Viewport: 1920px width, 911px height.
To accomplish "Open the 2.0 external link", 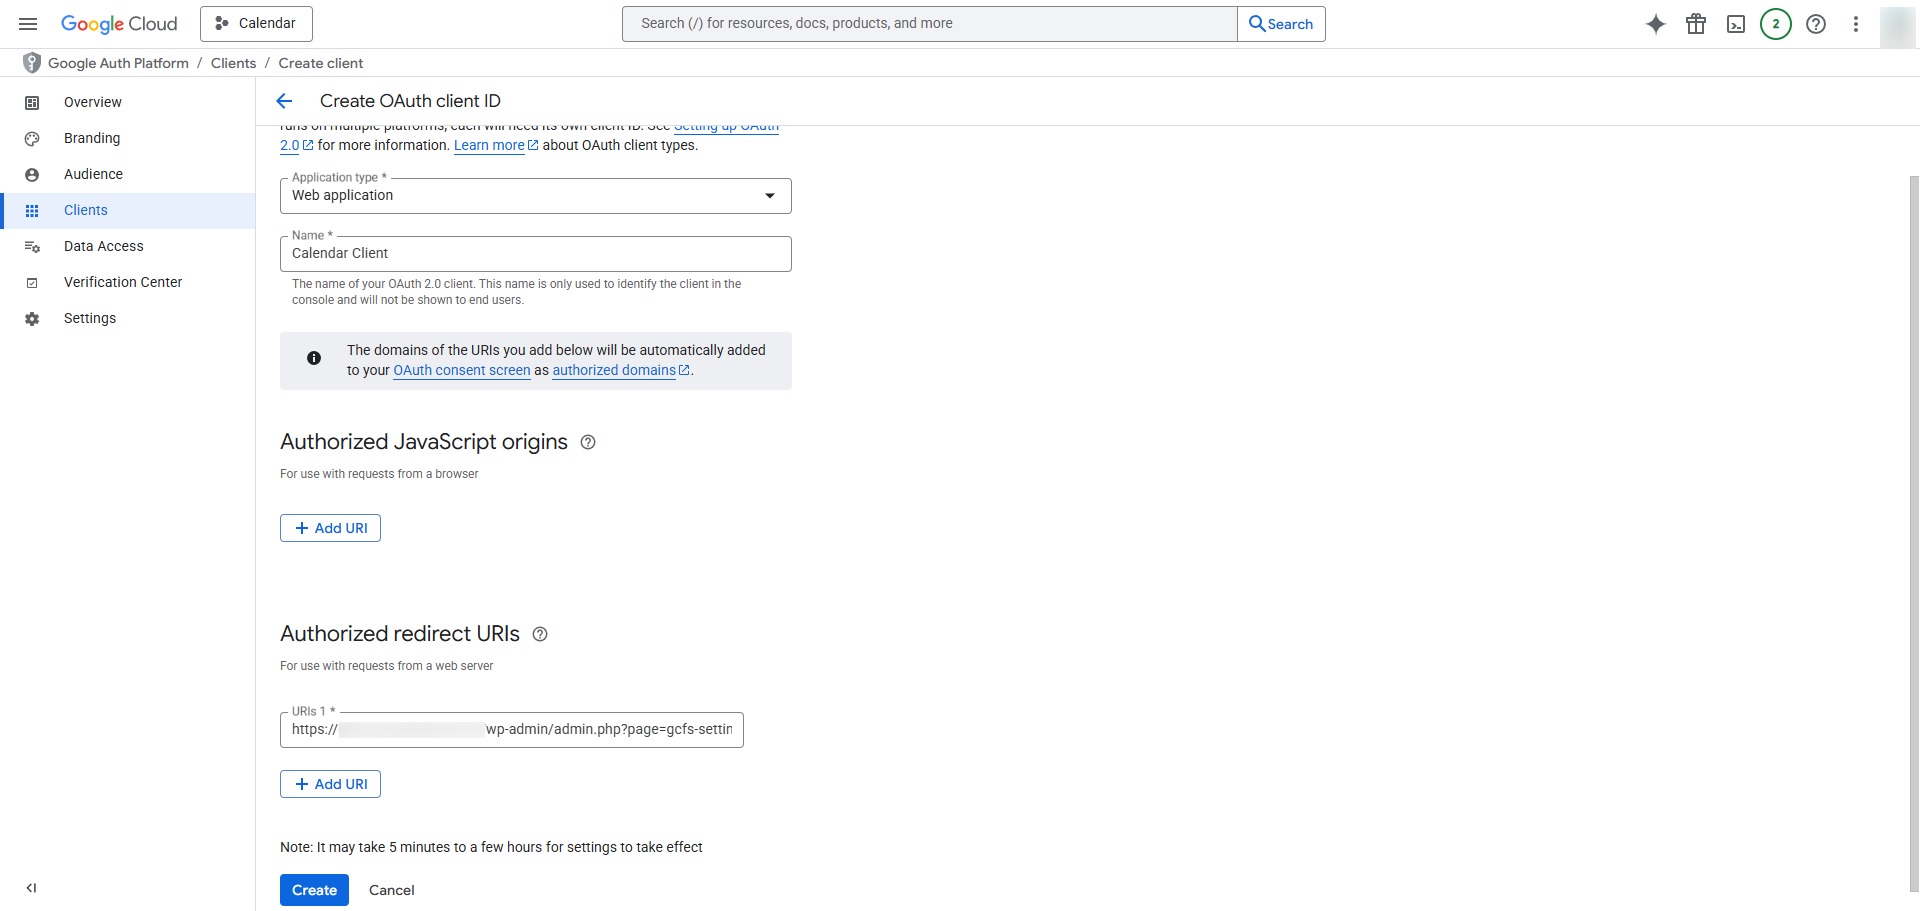I will pyautogui.click(x=297, y=145).
